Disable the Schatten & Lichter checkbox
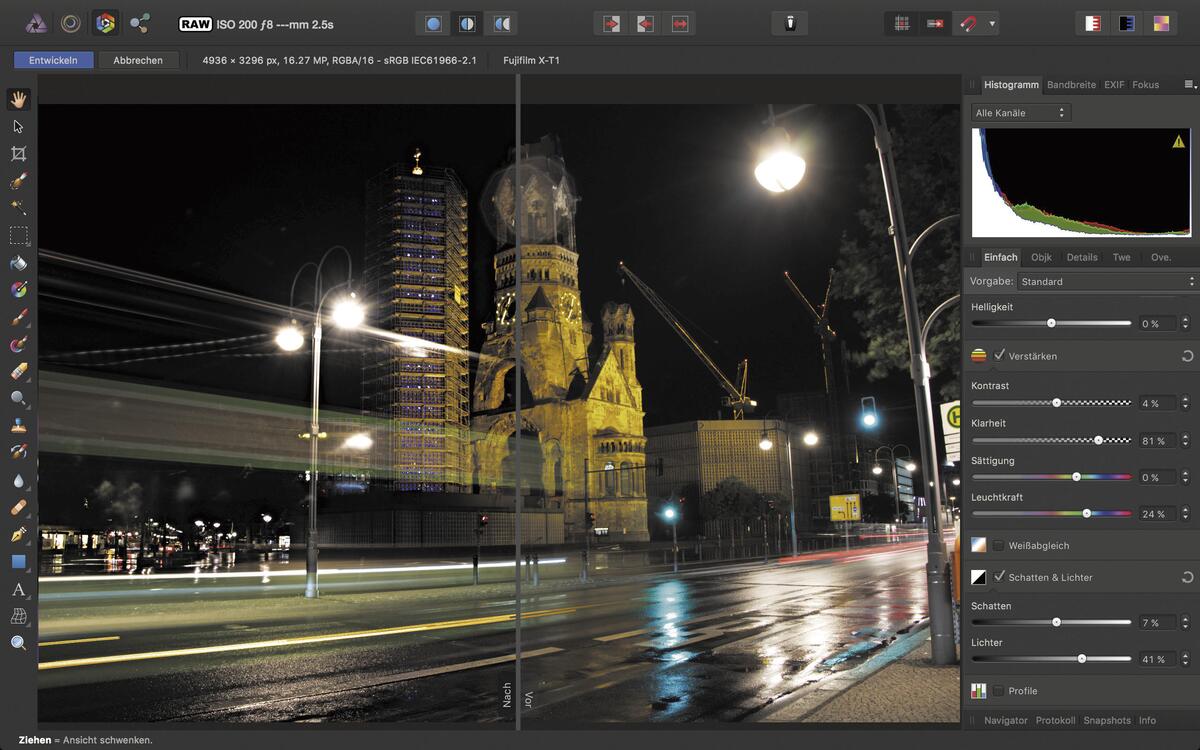This screenshot has height=750, width=1200. coord(997,577)
